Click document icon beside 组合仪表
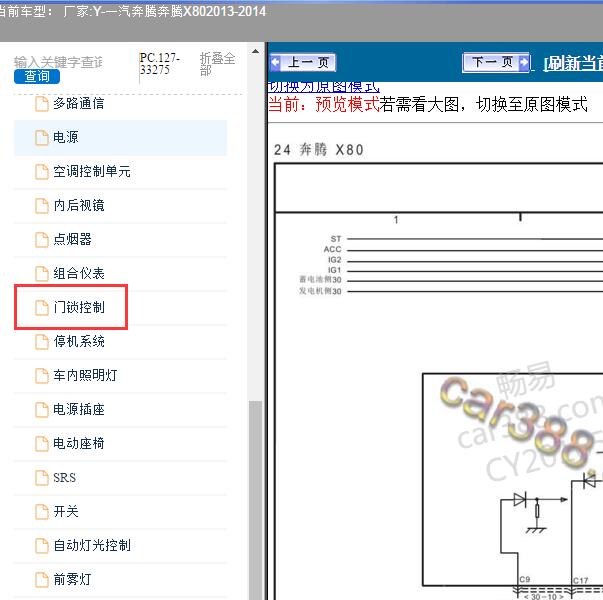Viewport: 603px width, 600px height. pyautogui.click(x=42, y=273)
